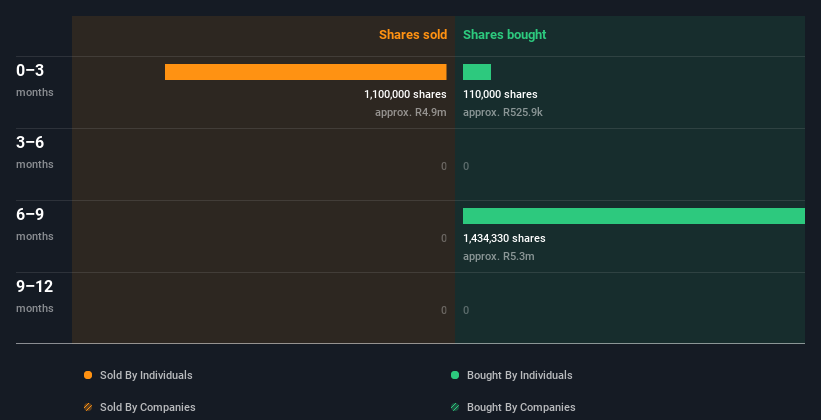Viewport: 821px width, 420px height.
Task: Select the small green 0–3 months bought bar
Action: [477, 72]
